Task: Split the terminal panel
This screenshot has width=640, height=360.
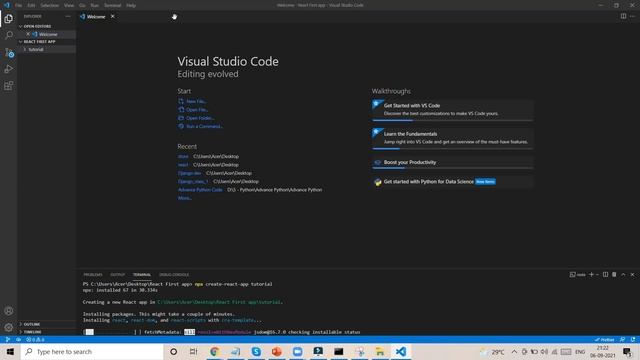Action: [606, 275]
